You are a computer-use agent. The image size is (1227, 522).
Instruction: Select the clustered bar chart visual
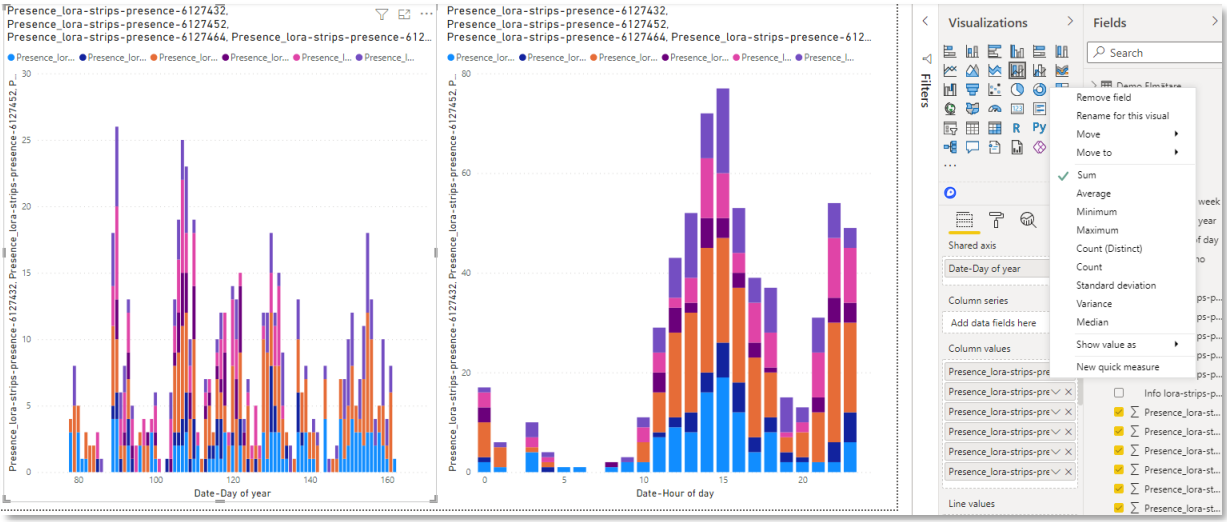(995, 51)
